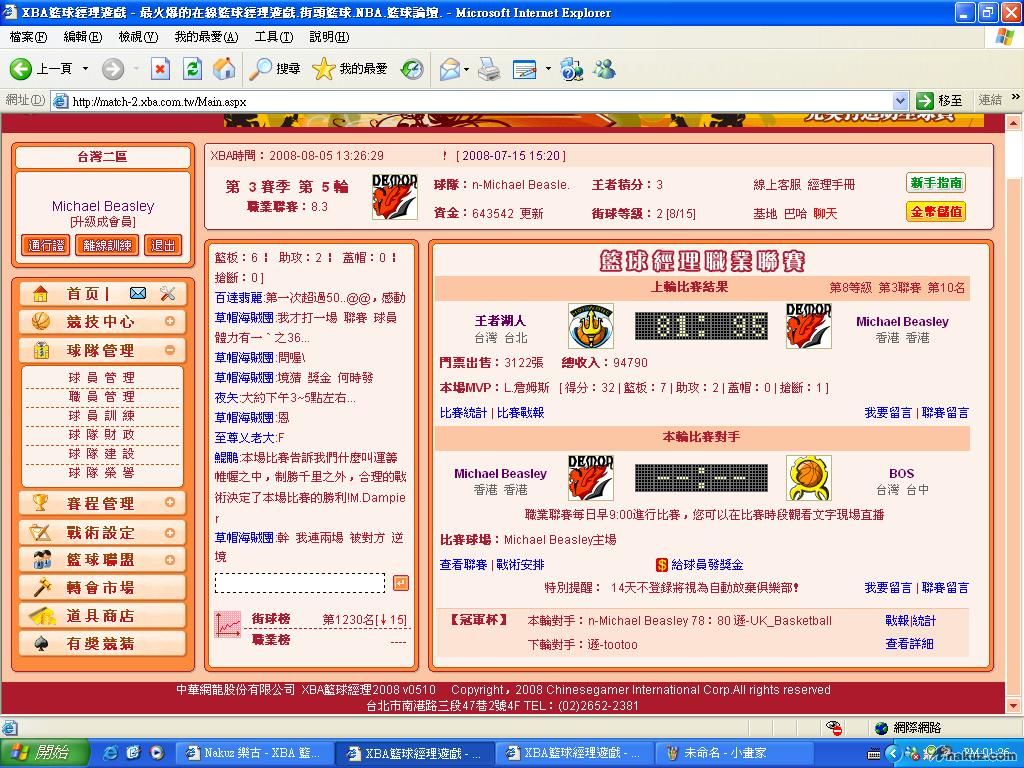Open 有獎競猜 spade menu
Image resolution: width=1024 pixels, height=768 pixels.
103,644
